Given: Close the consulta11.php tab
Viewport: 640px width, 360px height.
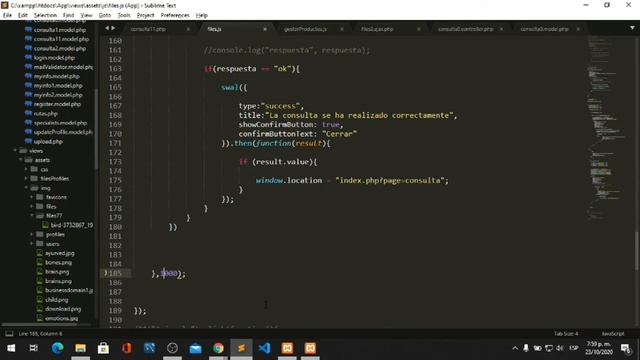Looking at the screenshot, I should pyautogui.click(x=188, y=29).
